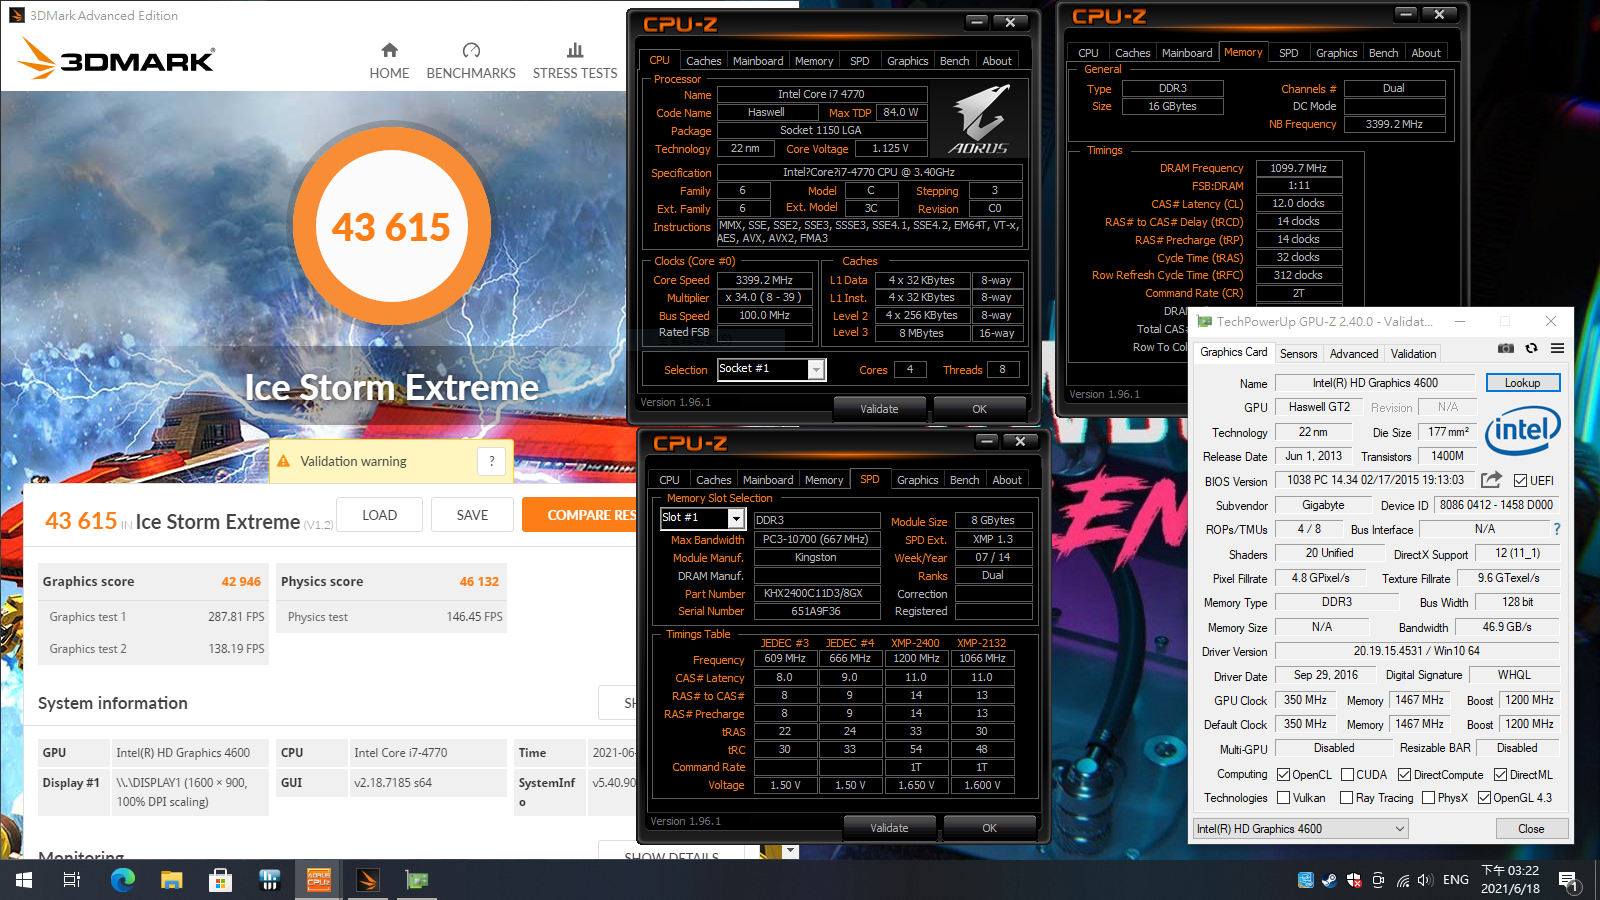The width and height of the screenshot is (1600, 900).
Task: Click the Physics score value 46 132
Action: (479, 581)
